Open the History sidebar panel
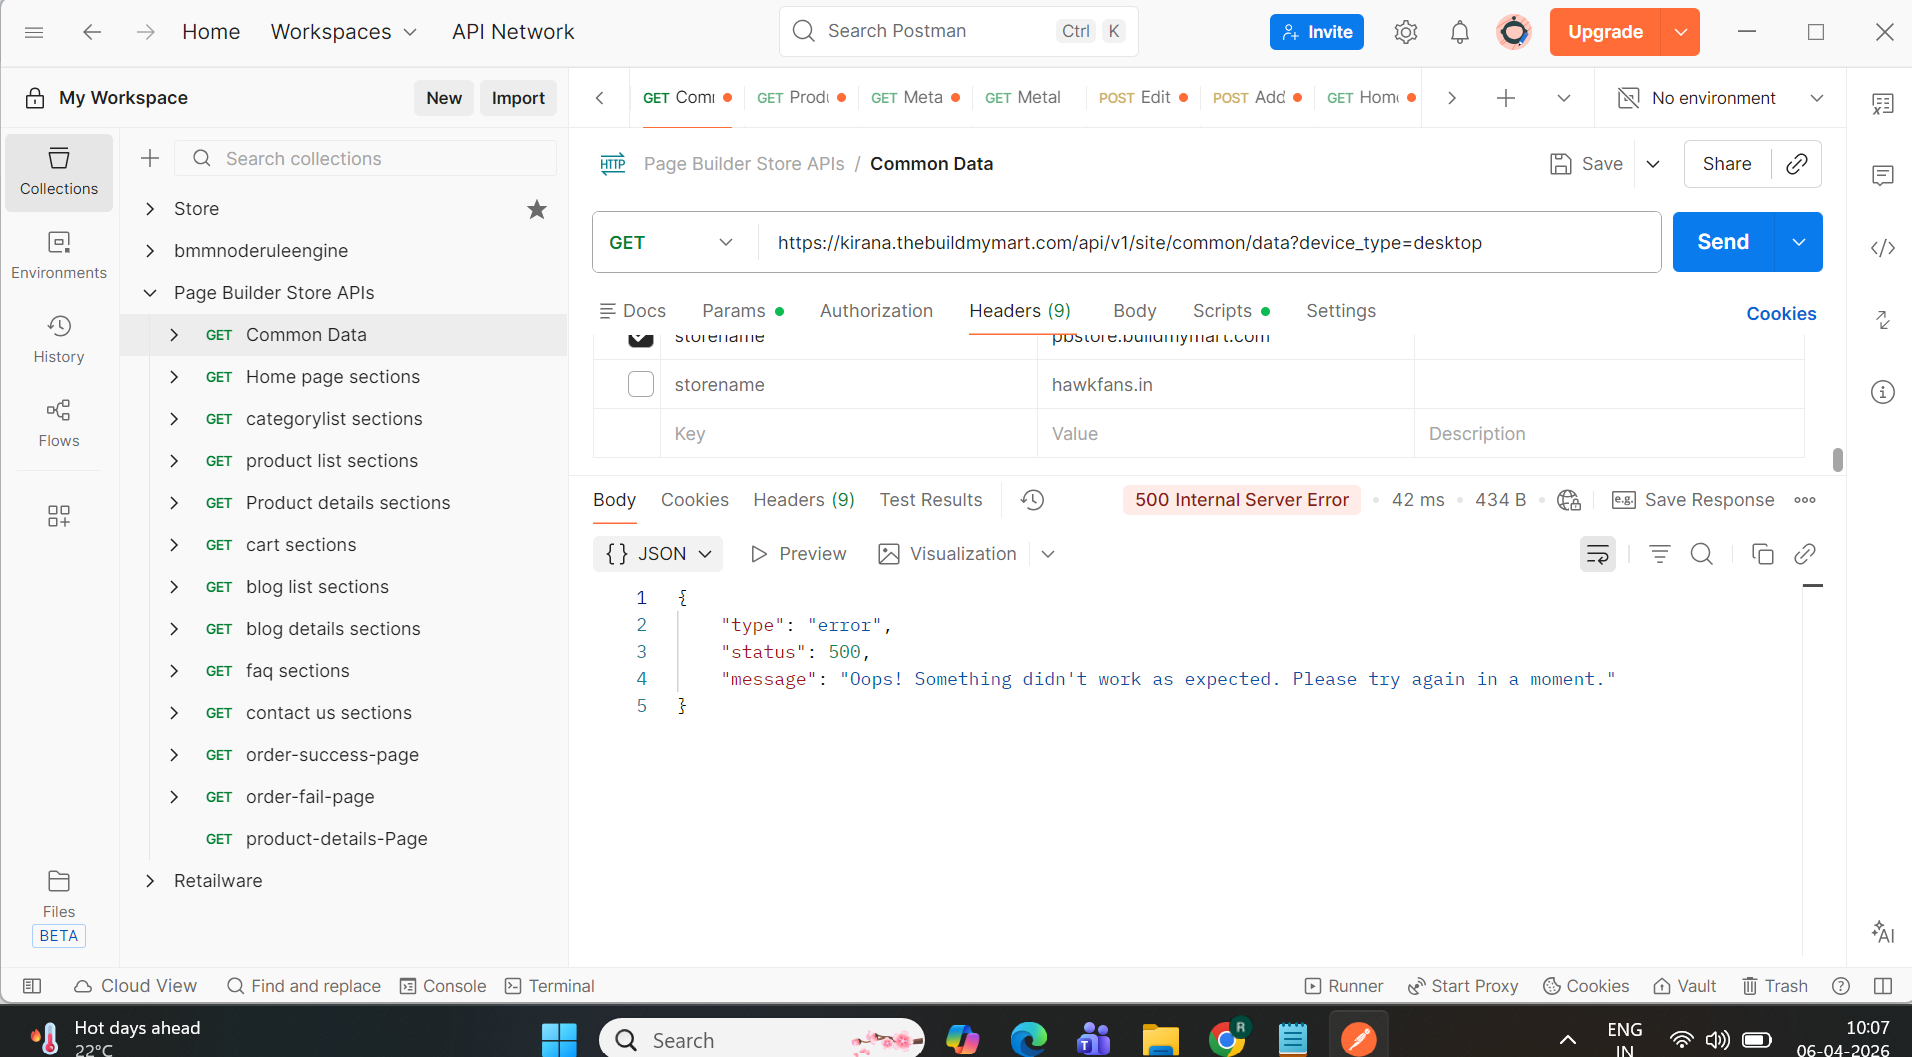The height and width of the screenshot is (1057, 1912). pos(59,340)
